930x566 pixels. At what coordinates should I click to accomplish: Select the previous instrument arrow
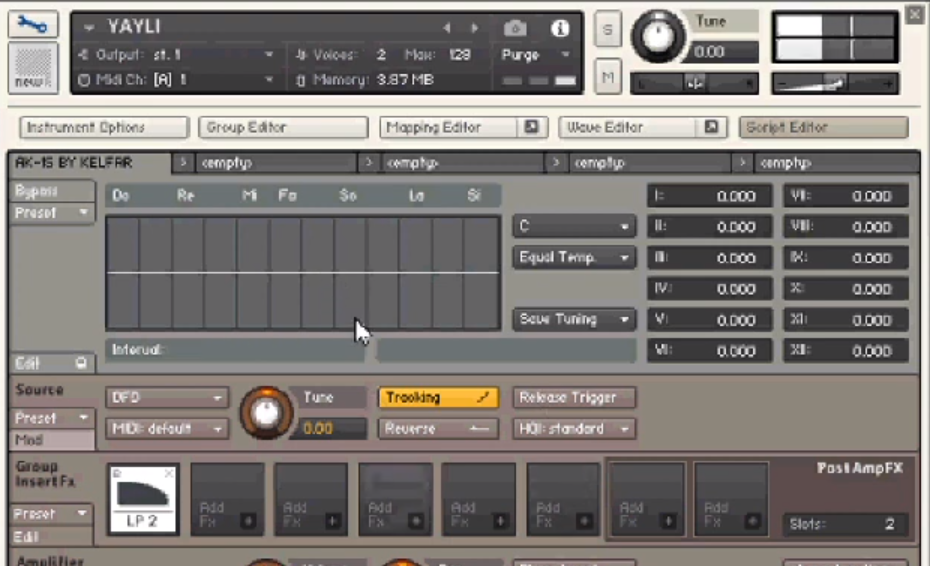coord(447,28)
